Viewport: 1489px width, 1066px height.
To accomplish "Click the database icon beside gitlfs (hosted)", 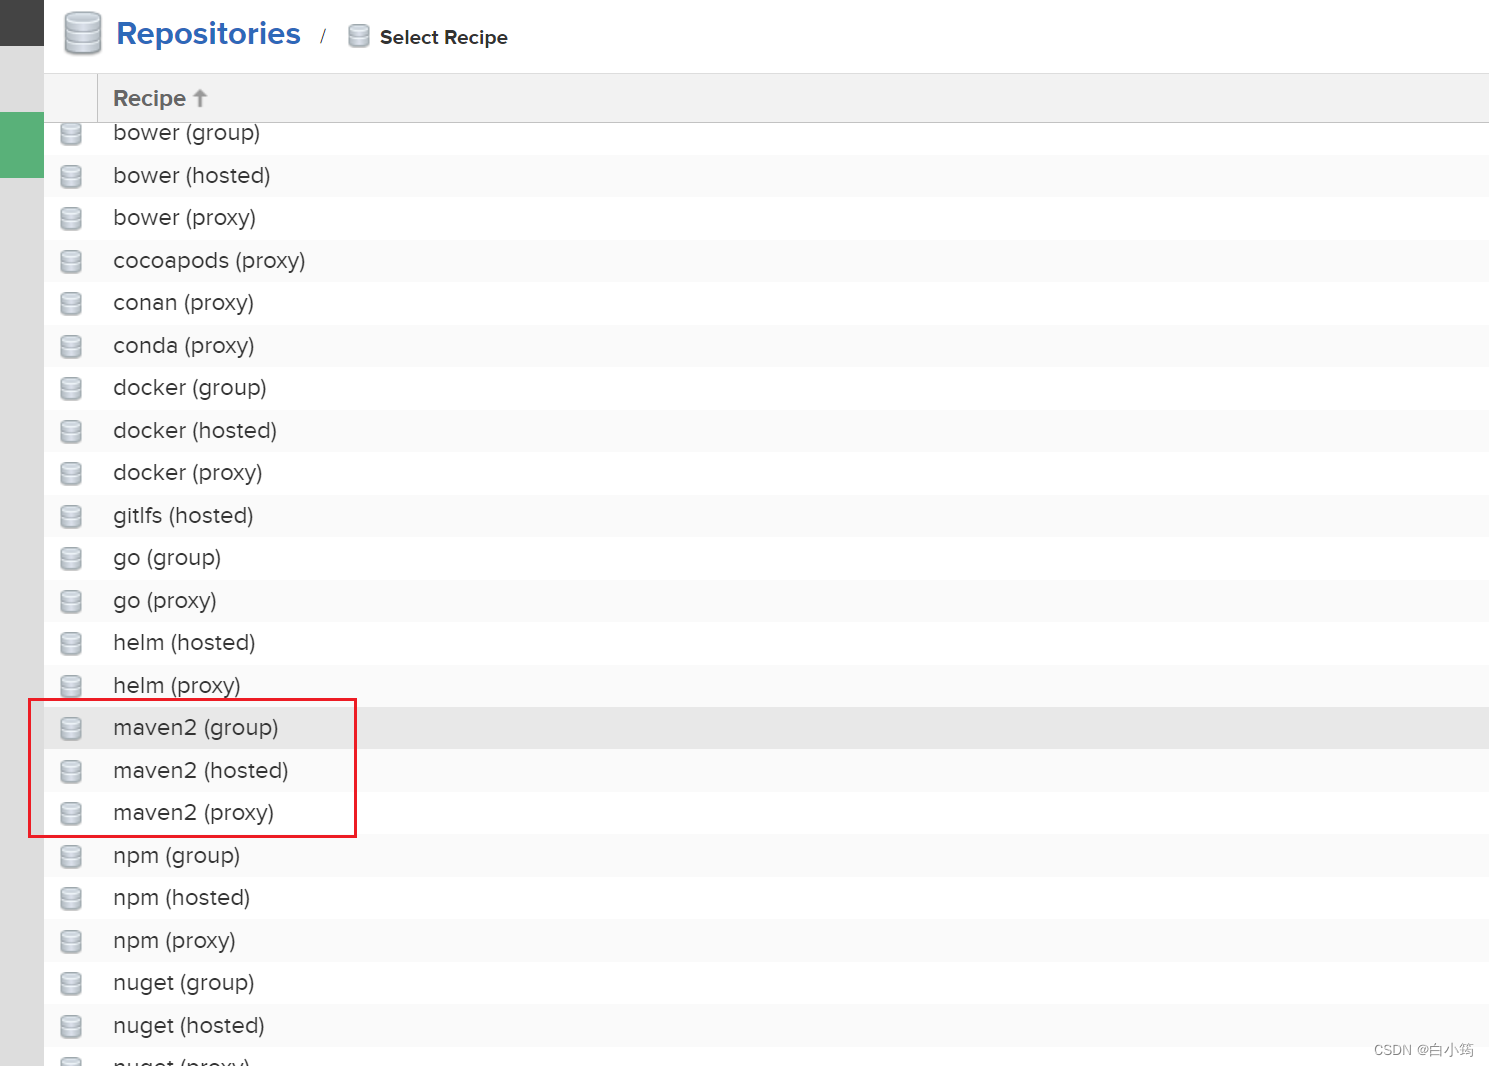I will pos(71,517).
